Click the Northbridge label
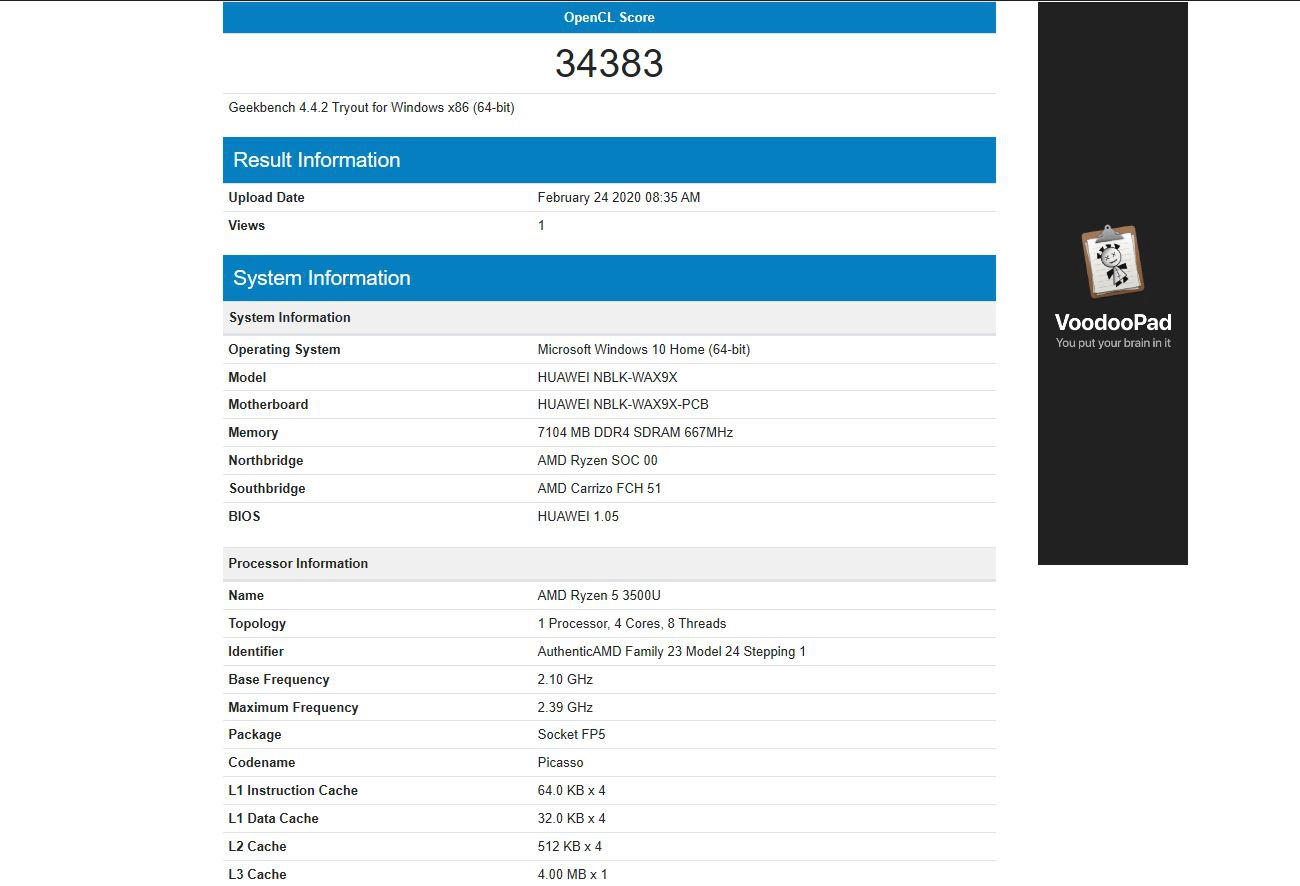The image size is (1300, 886). 265,460
